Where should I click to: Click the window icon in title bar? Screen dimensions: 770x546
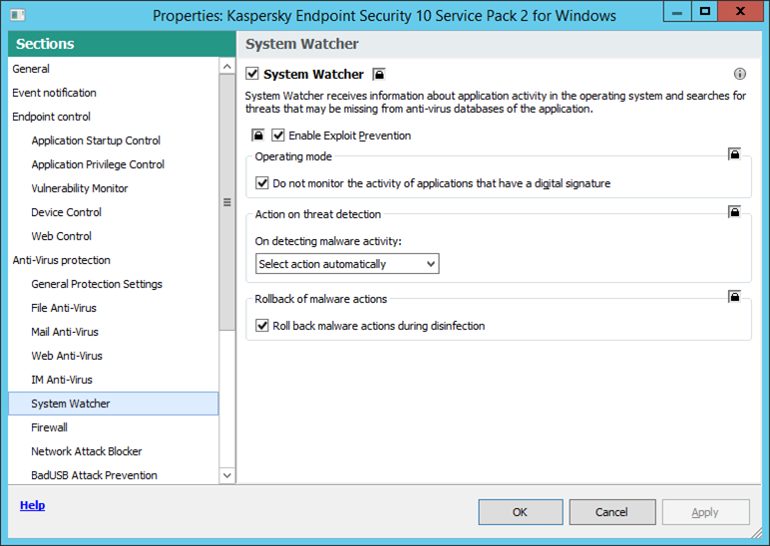click(x=16, y=15)
